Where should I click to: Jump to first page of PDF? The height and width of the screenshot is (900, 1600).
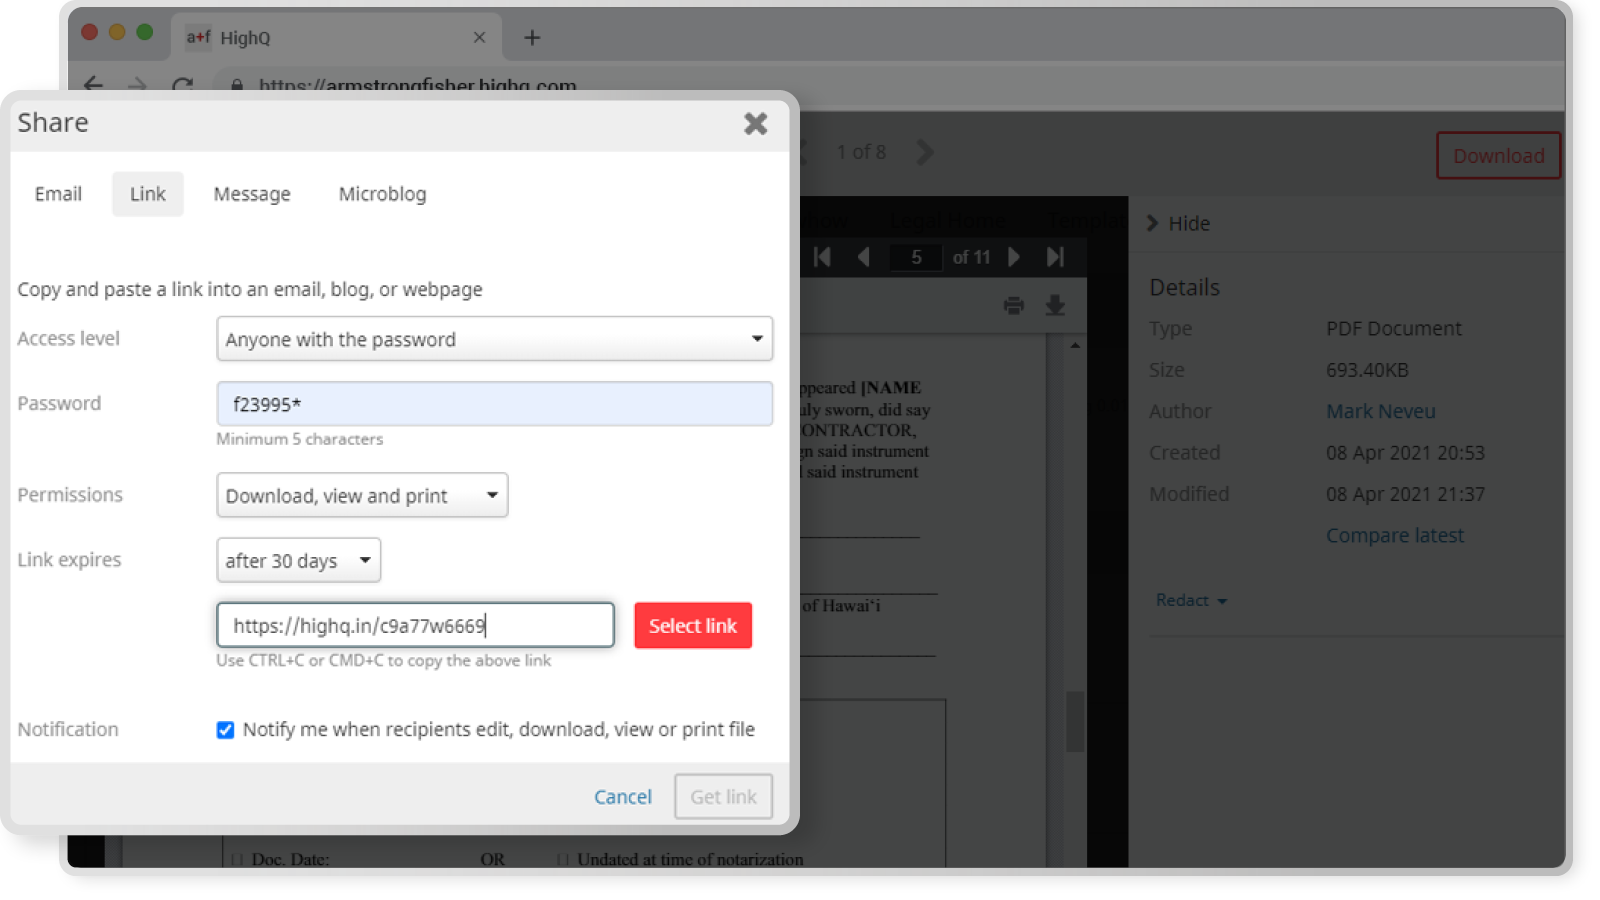click(822, 257)
